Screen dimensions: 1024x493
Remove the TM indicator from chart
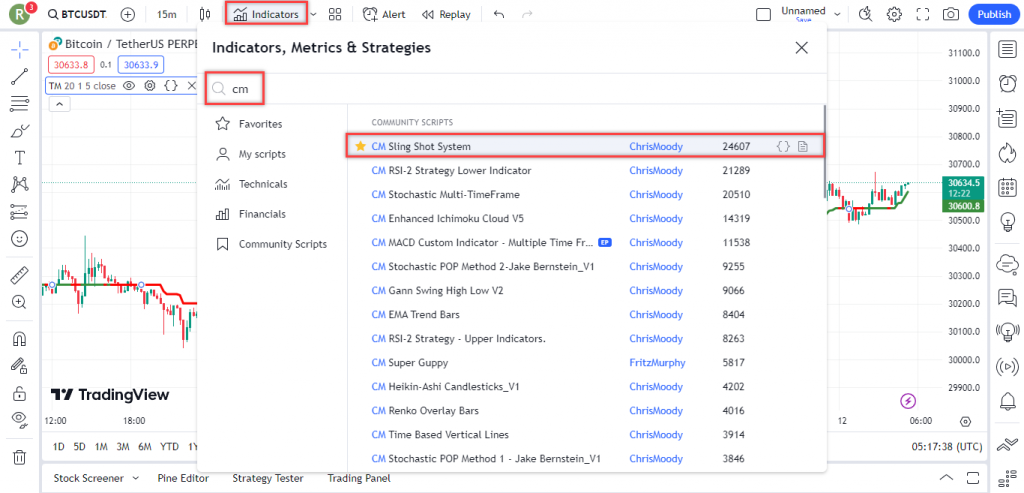(191, 86)
